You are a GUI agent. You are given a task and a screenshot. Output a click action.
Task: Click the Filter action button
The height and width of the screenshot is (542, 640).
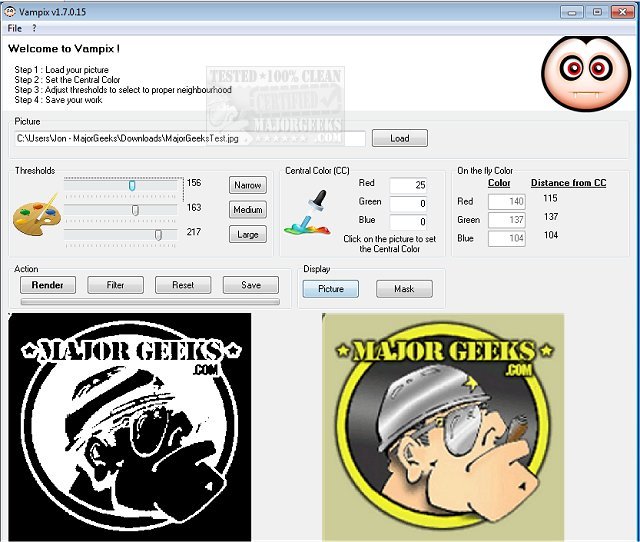(116, 285)
